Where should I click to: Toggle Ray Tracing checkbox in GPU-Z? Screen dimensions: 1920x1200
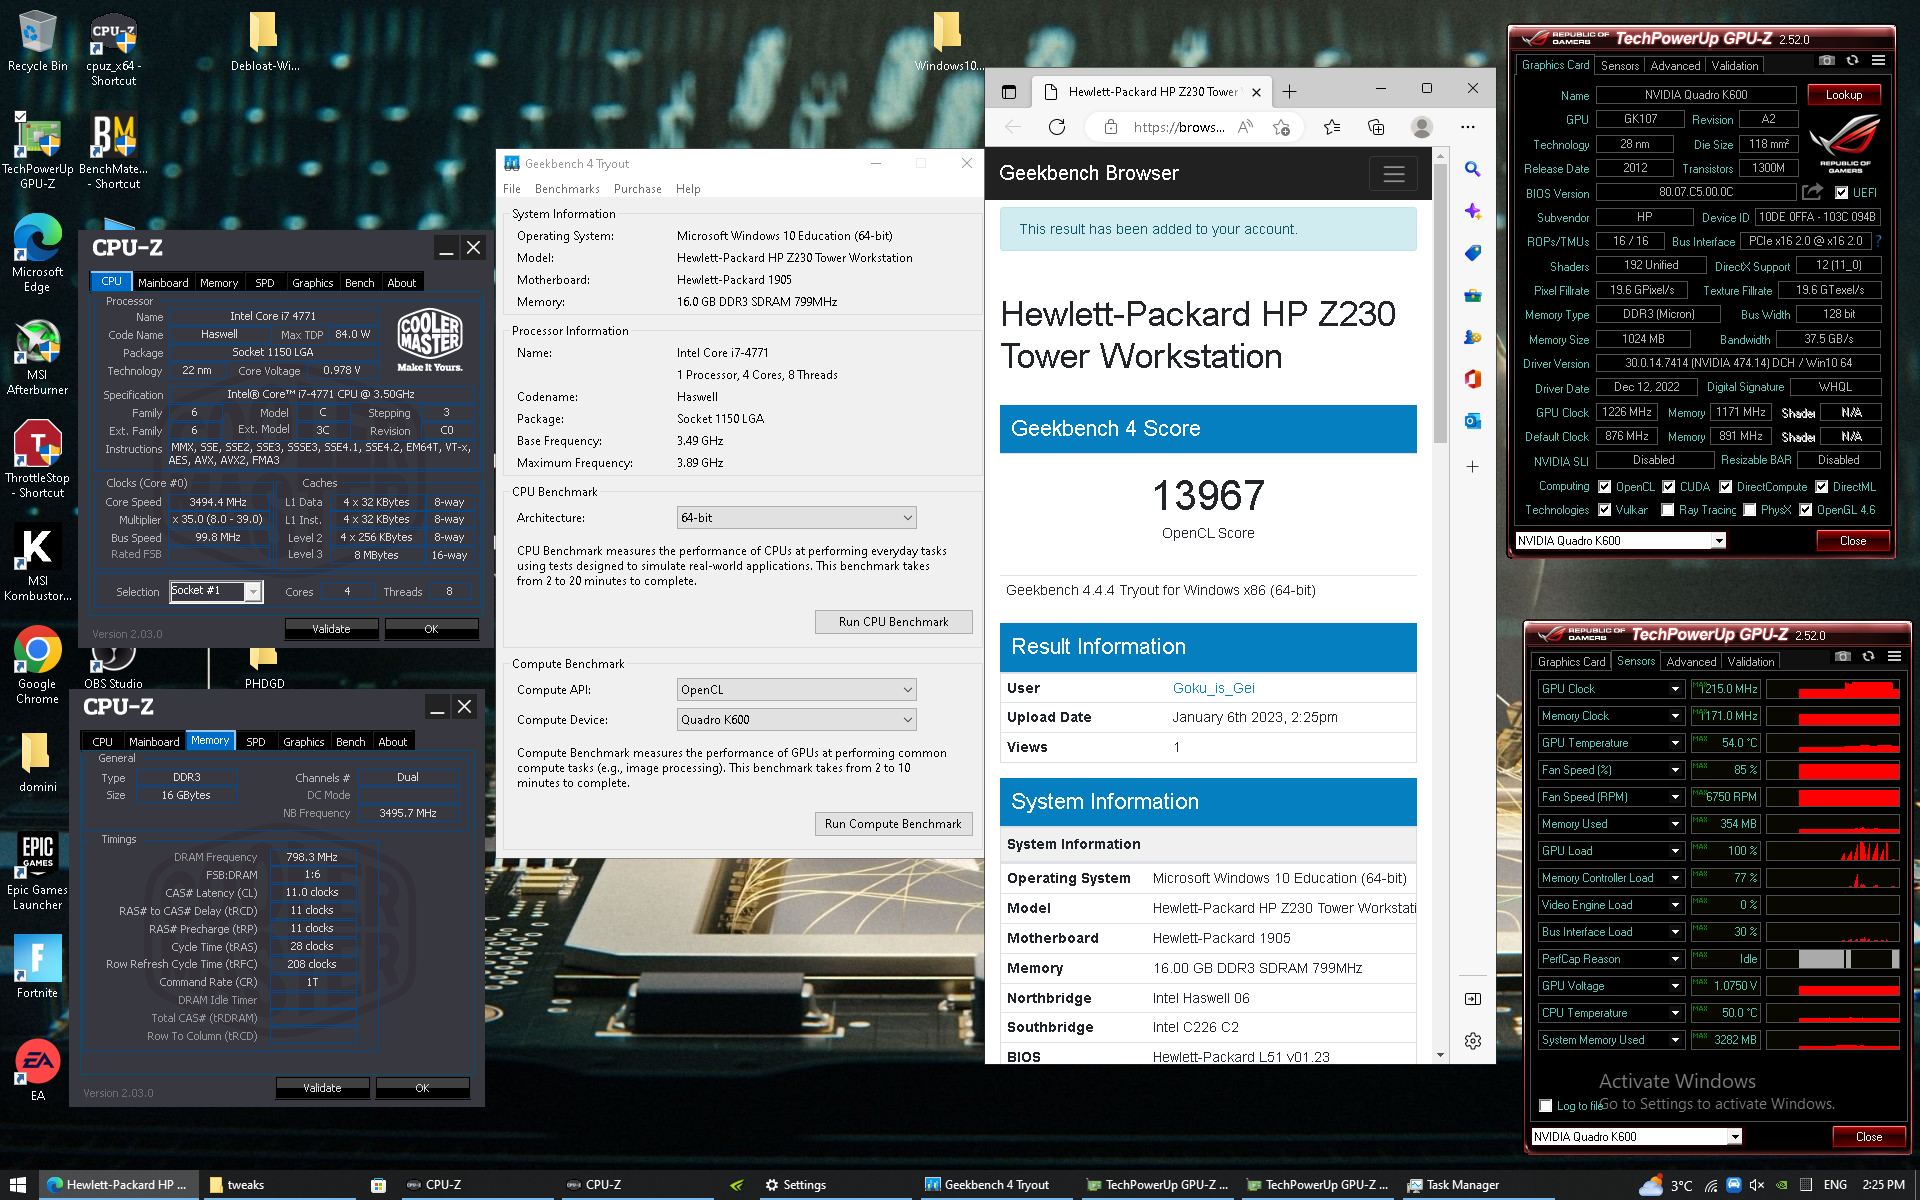(x=1667, y=510)
